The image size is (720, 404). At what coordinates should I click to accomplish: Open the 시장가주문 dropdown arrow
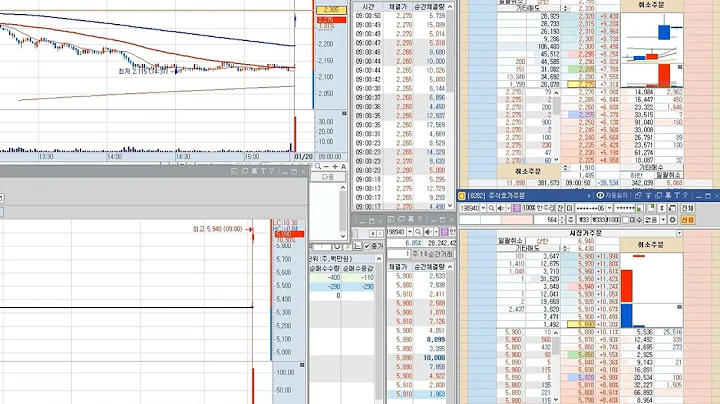(x=679, y=233)
